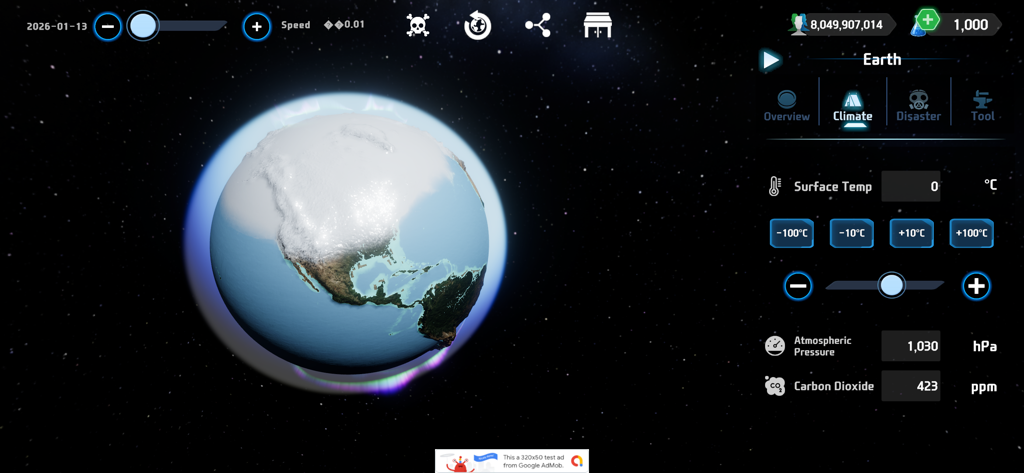Click the Carbon Dioxide label
Image resolution: width=1024 pixels, height=473 pixels.
(833, 385)
